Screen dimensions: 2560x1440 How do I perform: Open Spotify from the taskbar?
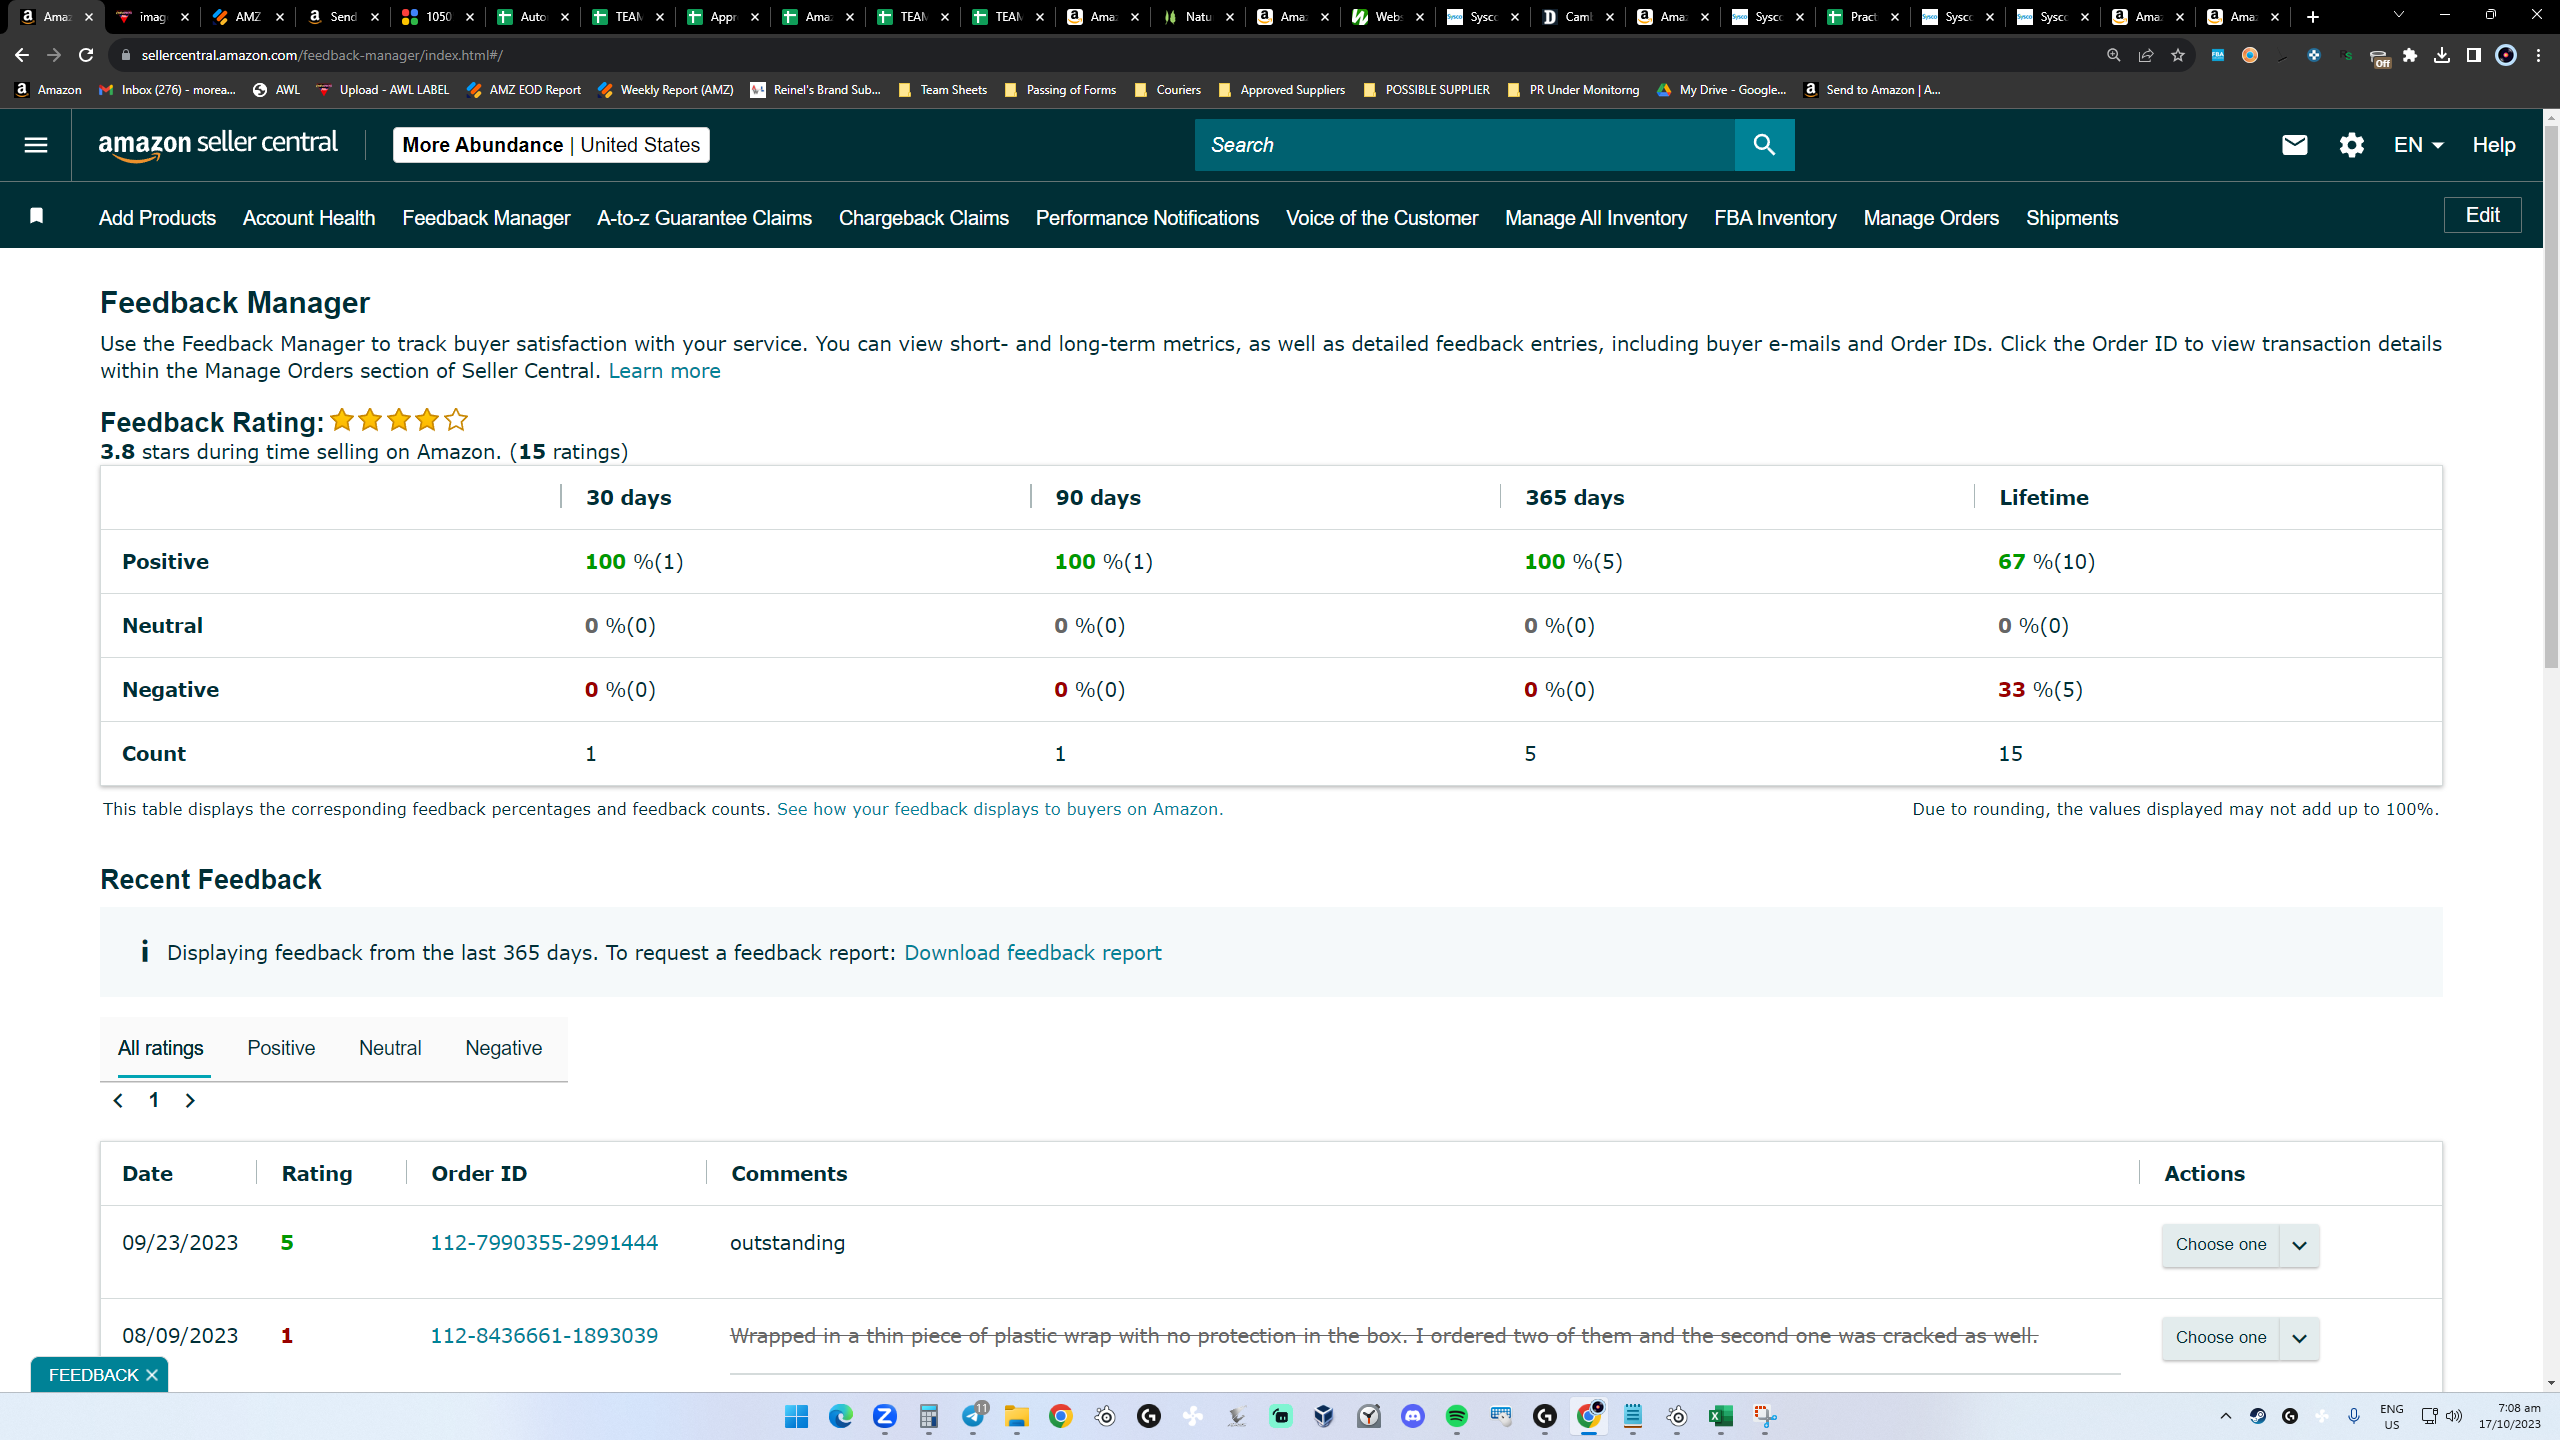(1456, 1416)
